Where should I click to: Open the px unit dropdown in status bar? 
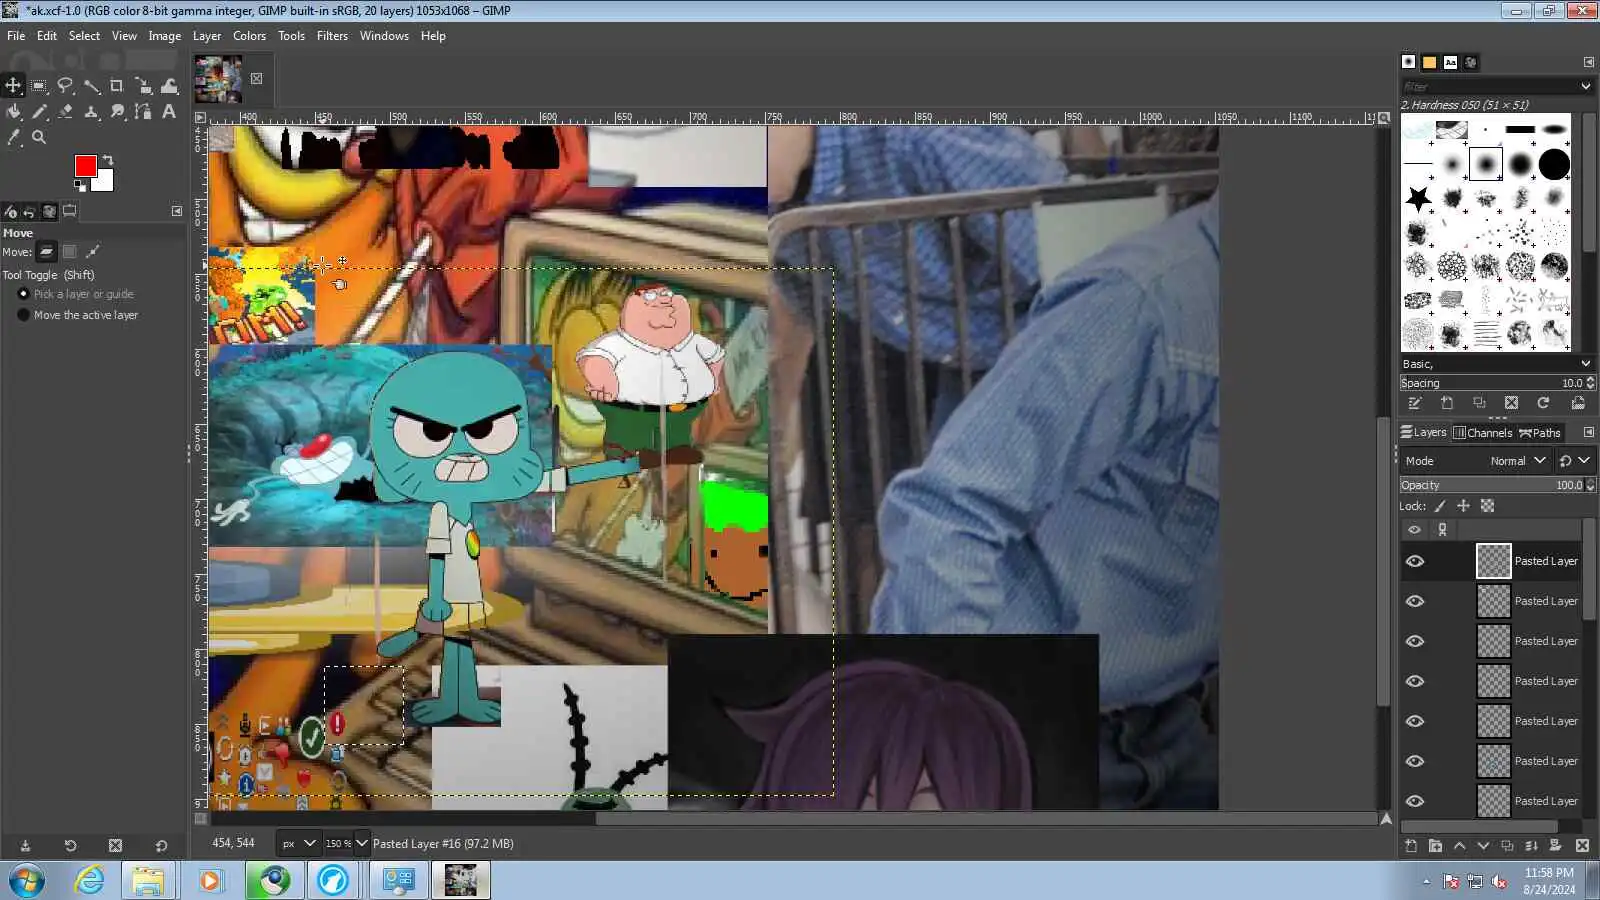point(298,844)
